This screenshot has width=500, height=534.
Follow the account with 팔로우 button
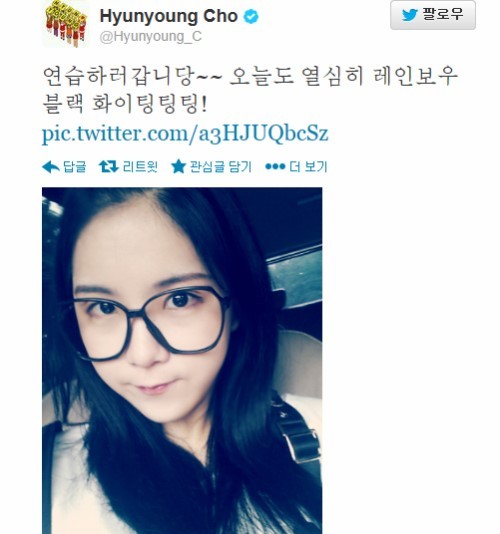[433, 15]
